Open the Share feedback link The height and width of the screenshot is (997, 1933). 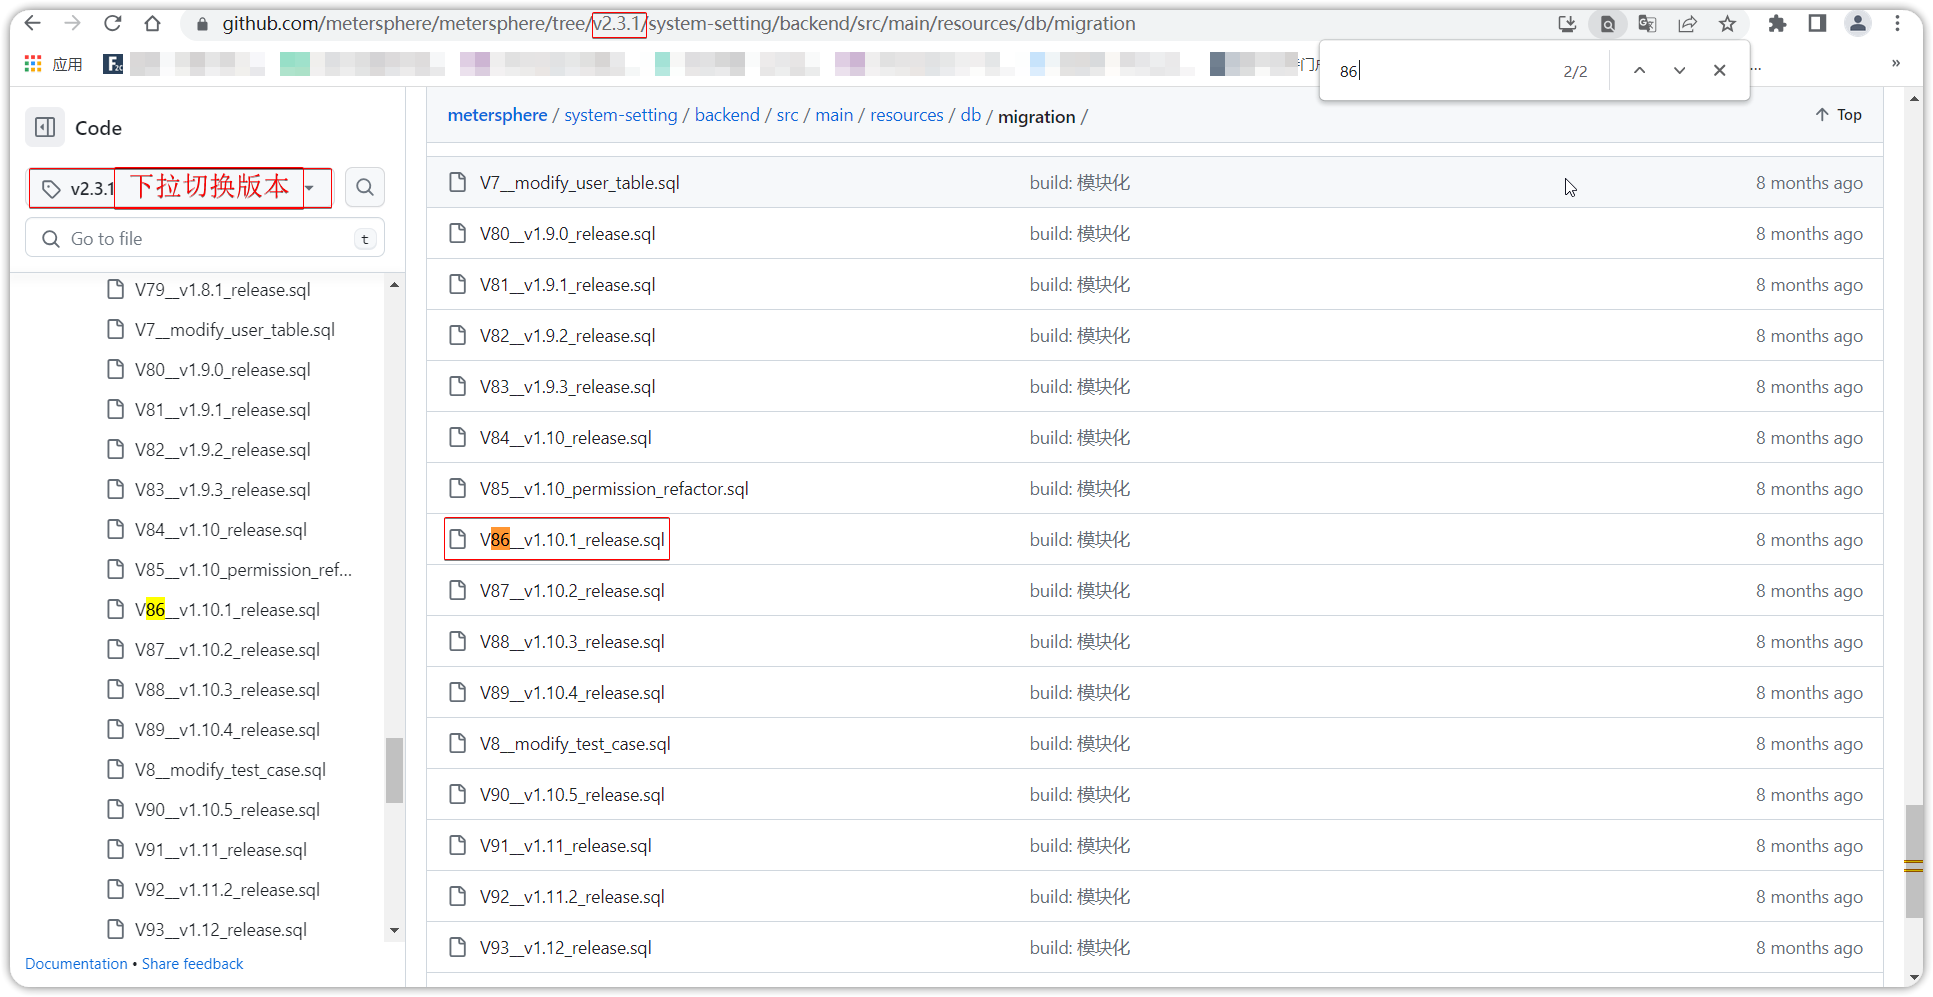(192, 964)
